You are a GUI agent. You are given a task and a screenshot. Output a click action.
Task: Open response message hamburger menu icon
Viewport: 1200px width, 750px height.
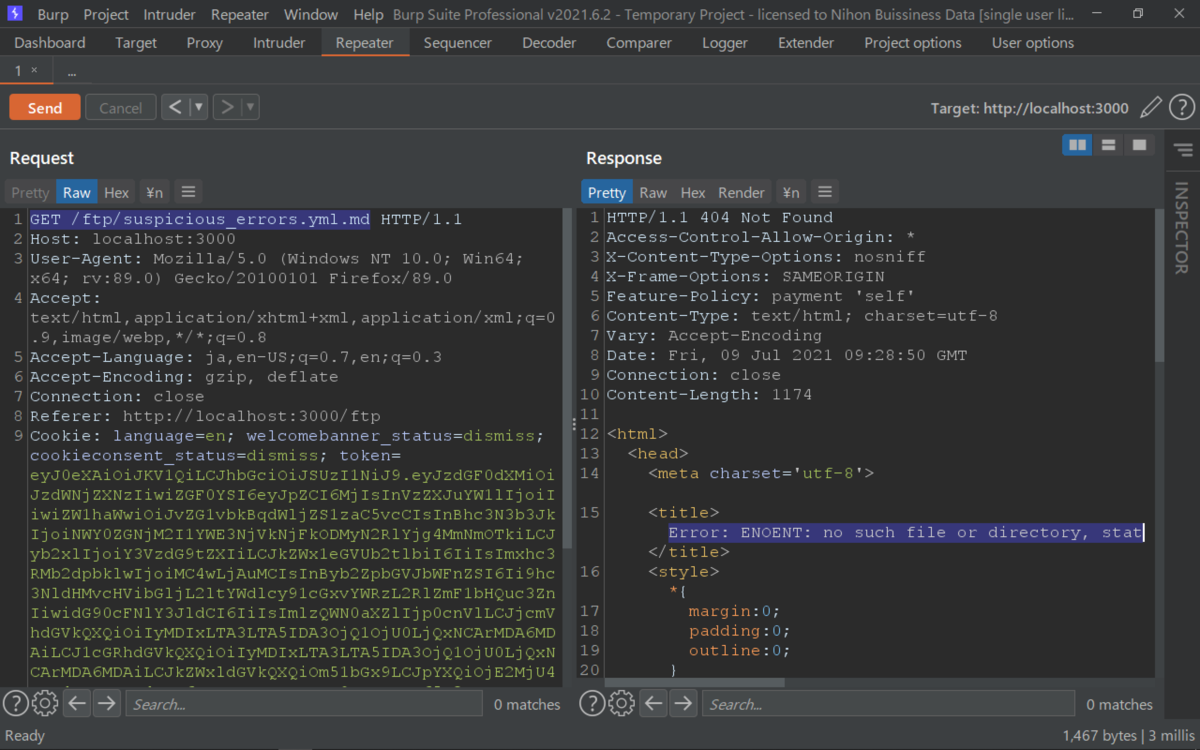pyautogui.click(x=824, y=192)
